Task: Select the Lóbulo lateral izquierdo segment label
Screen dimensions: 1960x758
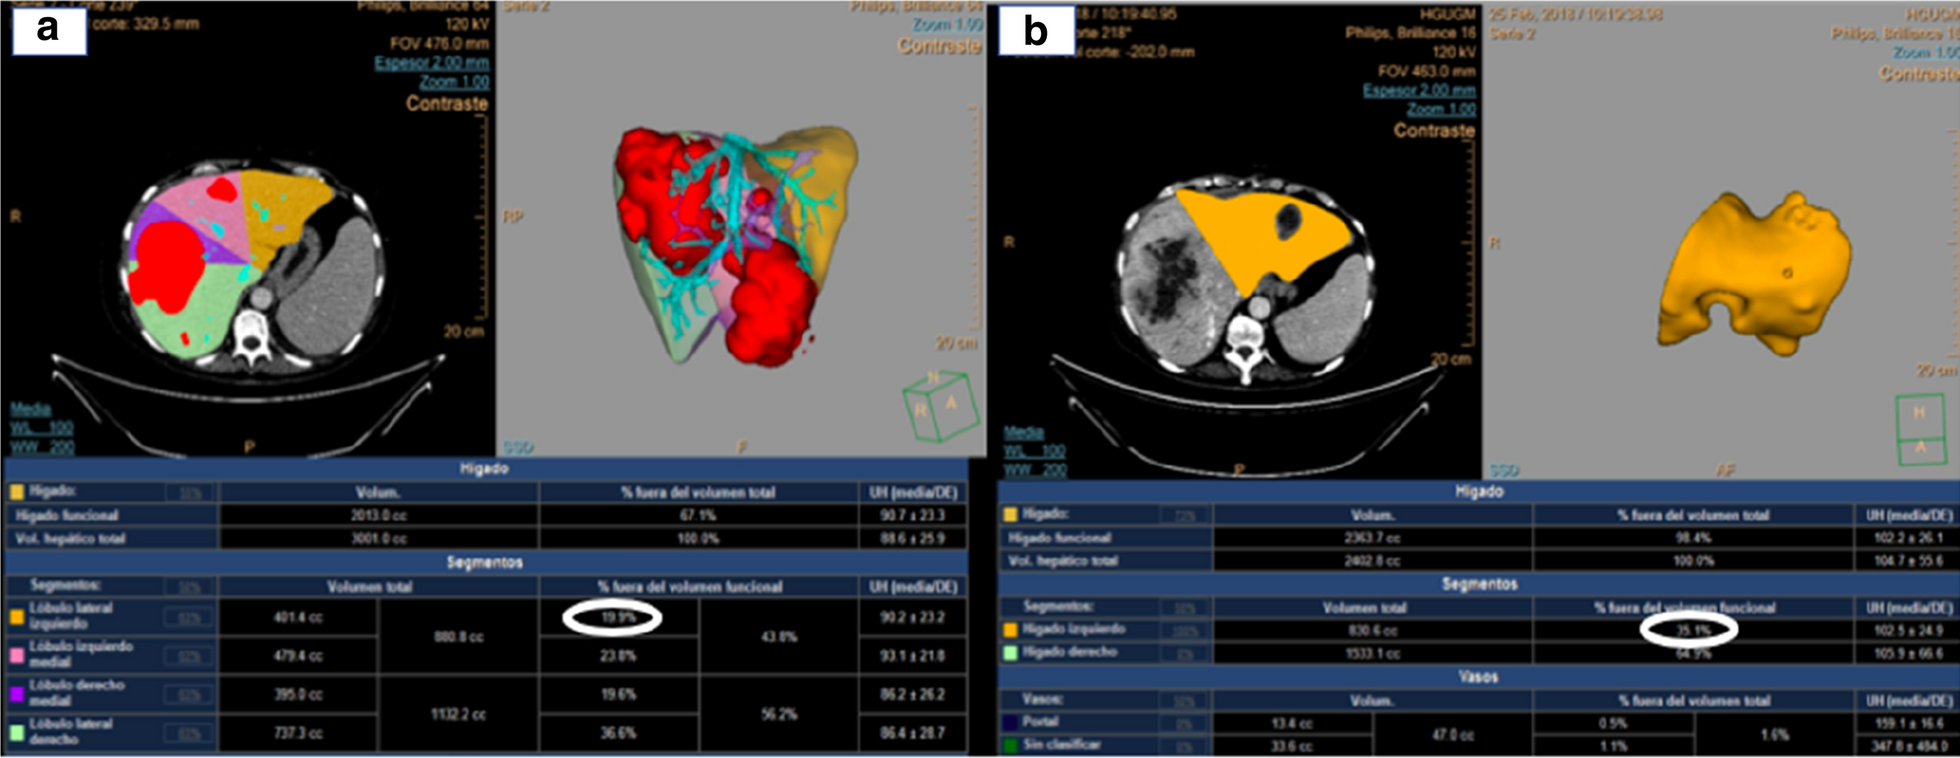Action: pos(70,616)
